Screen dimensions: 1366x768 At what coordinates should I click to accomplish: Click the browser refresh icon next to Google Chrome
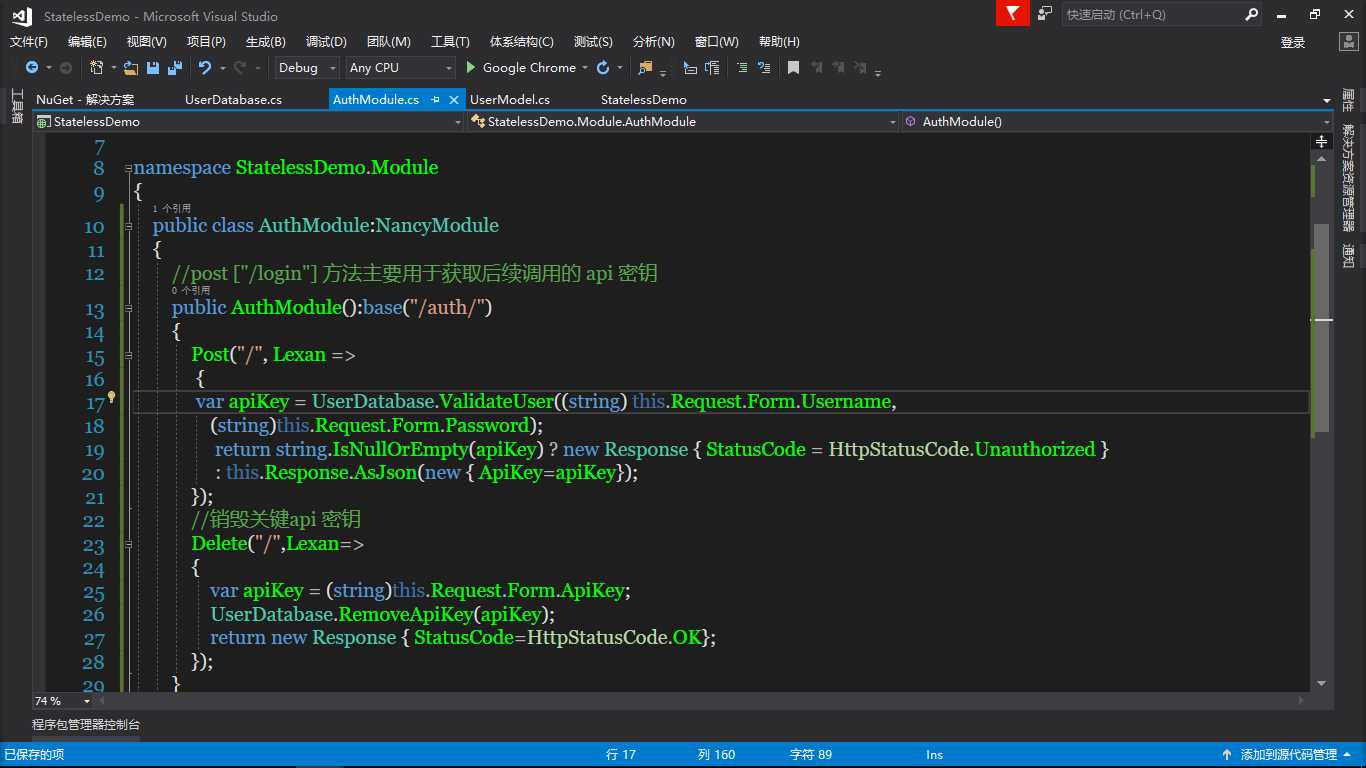click(x=603, y=68)
